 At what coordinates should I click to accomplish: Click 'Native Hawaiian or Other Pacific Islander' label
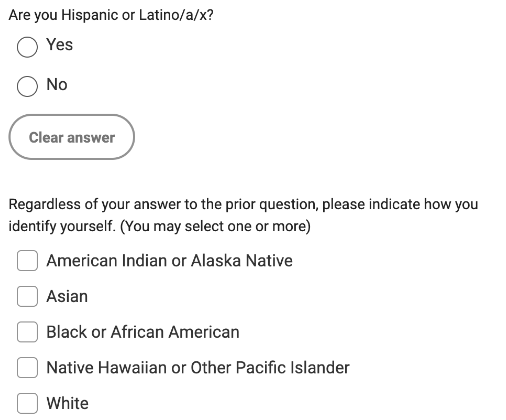[198, 368]
